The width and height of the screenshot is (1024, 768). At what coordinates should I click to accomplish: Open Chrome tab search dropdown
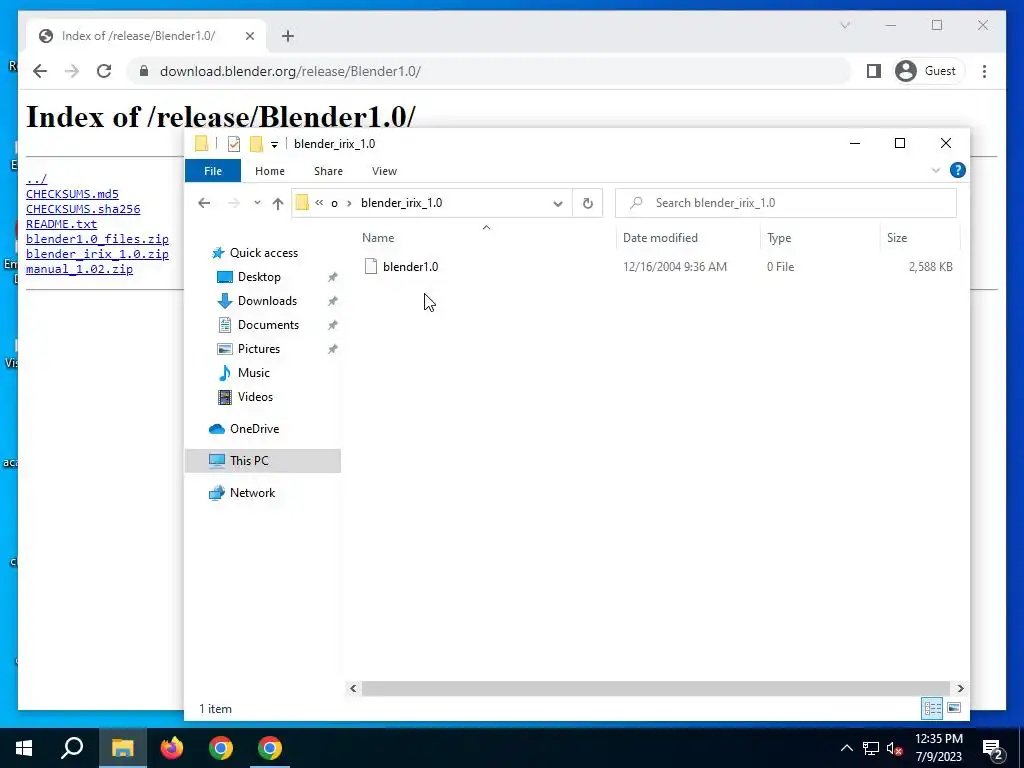click(x=845, y=25)
